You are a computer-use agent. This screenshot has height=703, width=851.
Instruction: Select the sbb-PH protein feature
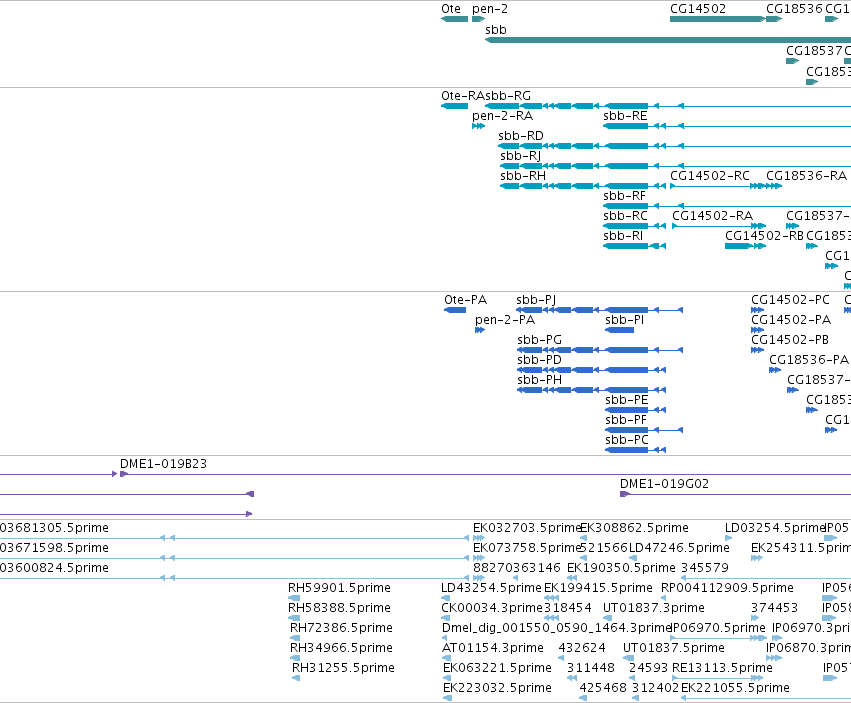(592, 390)
